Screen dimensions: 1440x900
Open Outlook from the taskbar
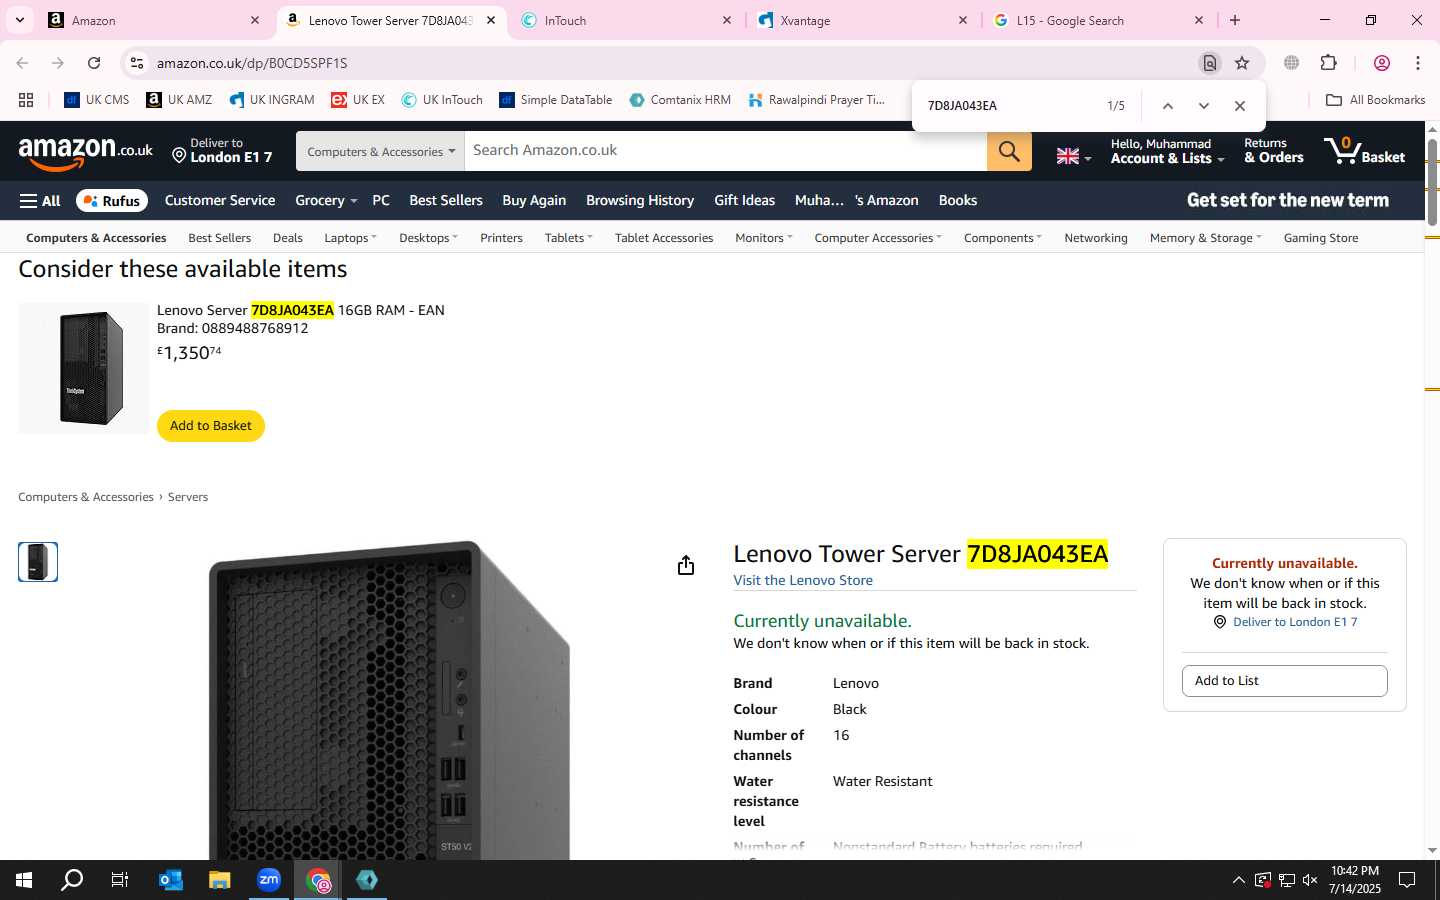click(171, 880)
